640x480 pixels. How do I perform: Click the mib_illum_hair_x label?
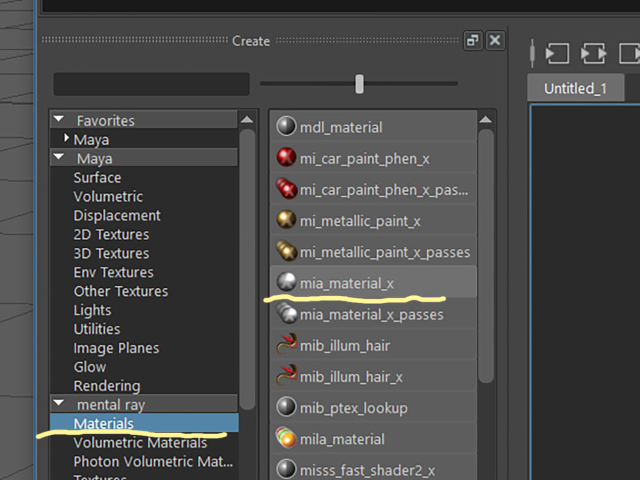(x=351, y=377)
